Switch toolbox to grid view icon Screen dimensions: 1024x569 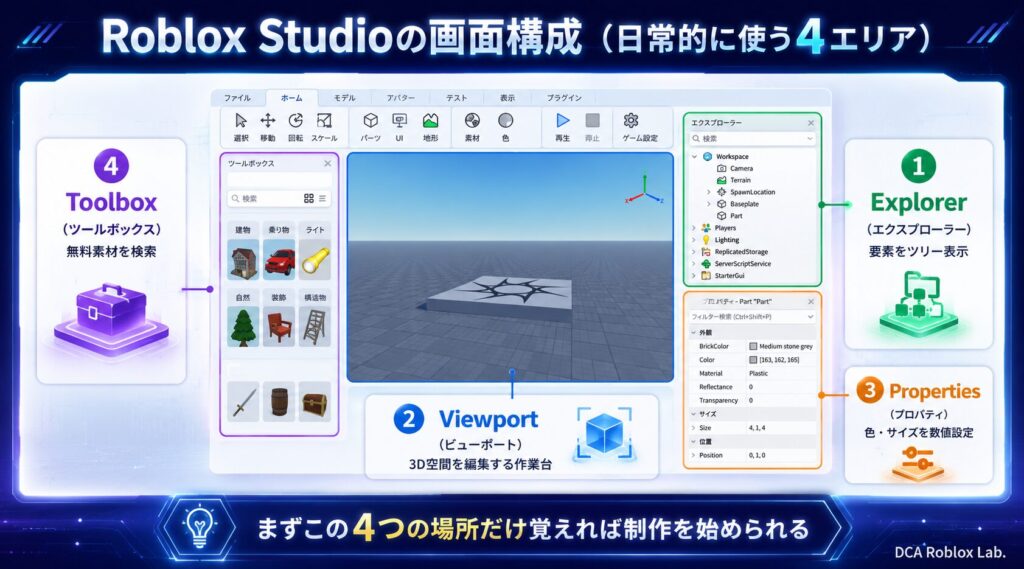click(x=309, y=198)
